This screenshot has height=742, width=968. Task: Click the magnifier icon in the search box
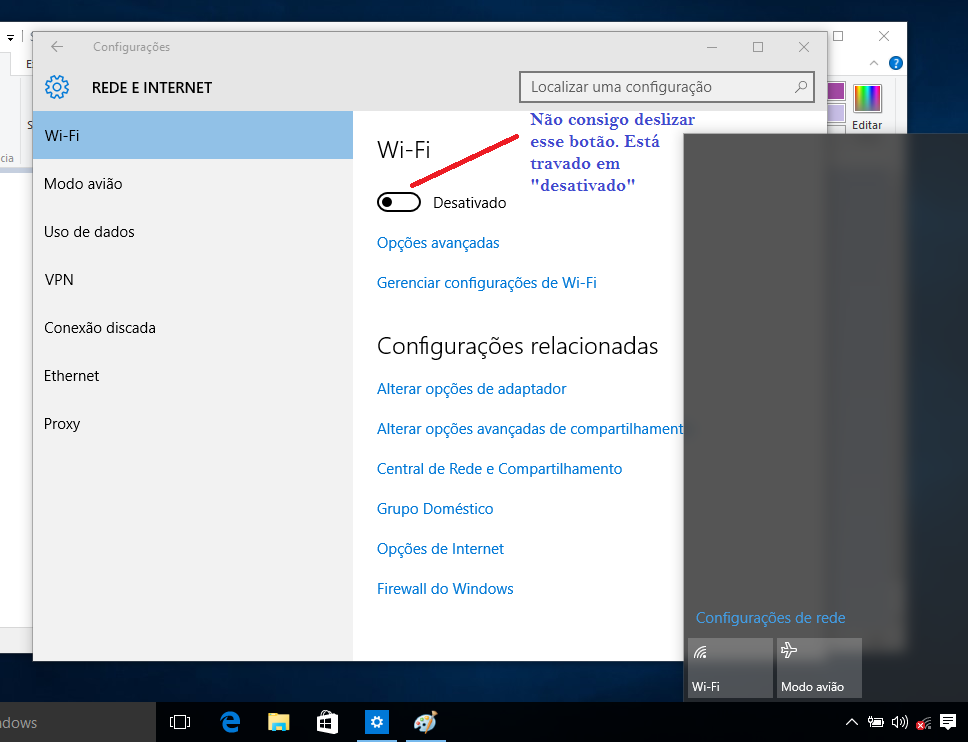coord(801,87)
